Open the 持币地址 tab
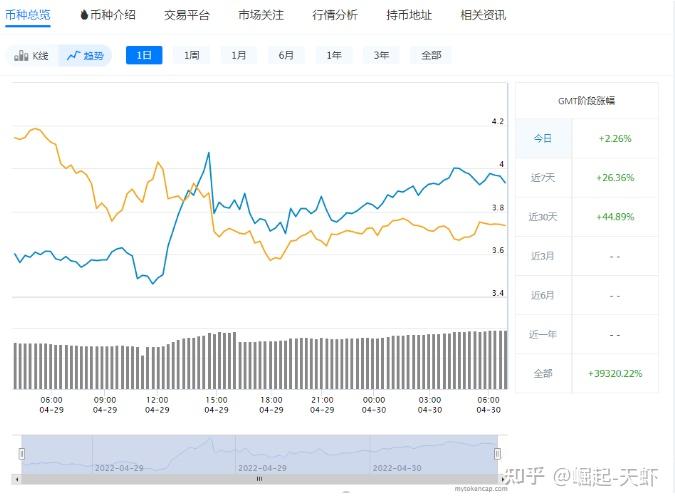This screenshot has width=675, height=504. pyautogui.click(x=409, y=15)
